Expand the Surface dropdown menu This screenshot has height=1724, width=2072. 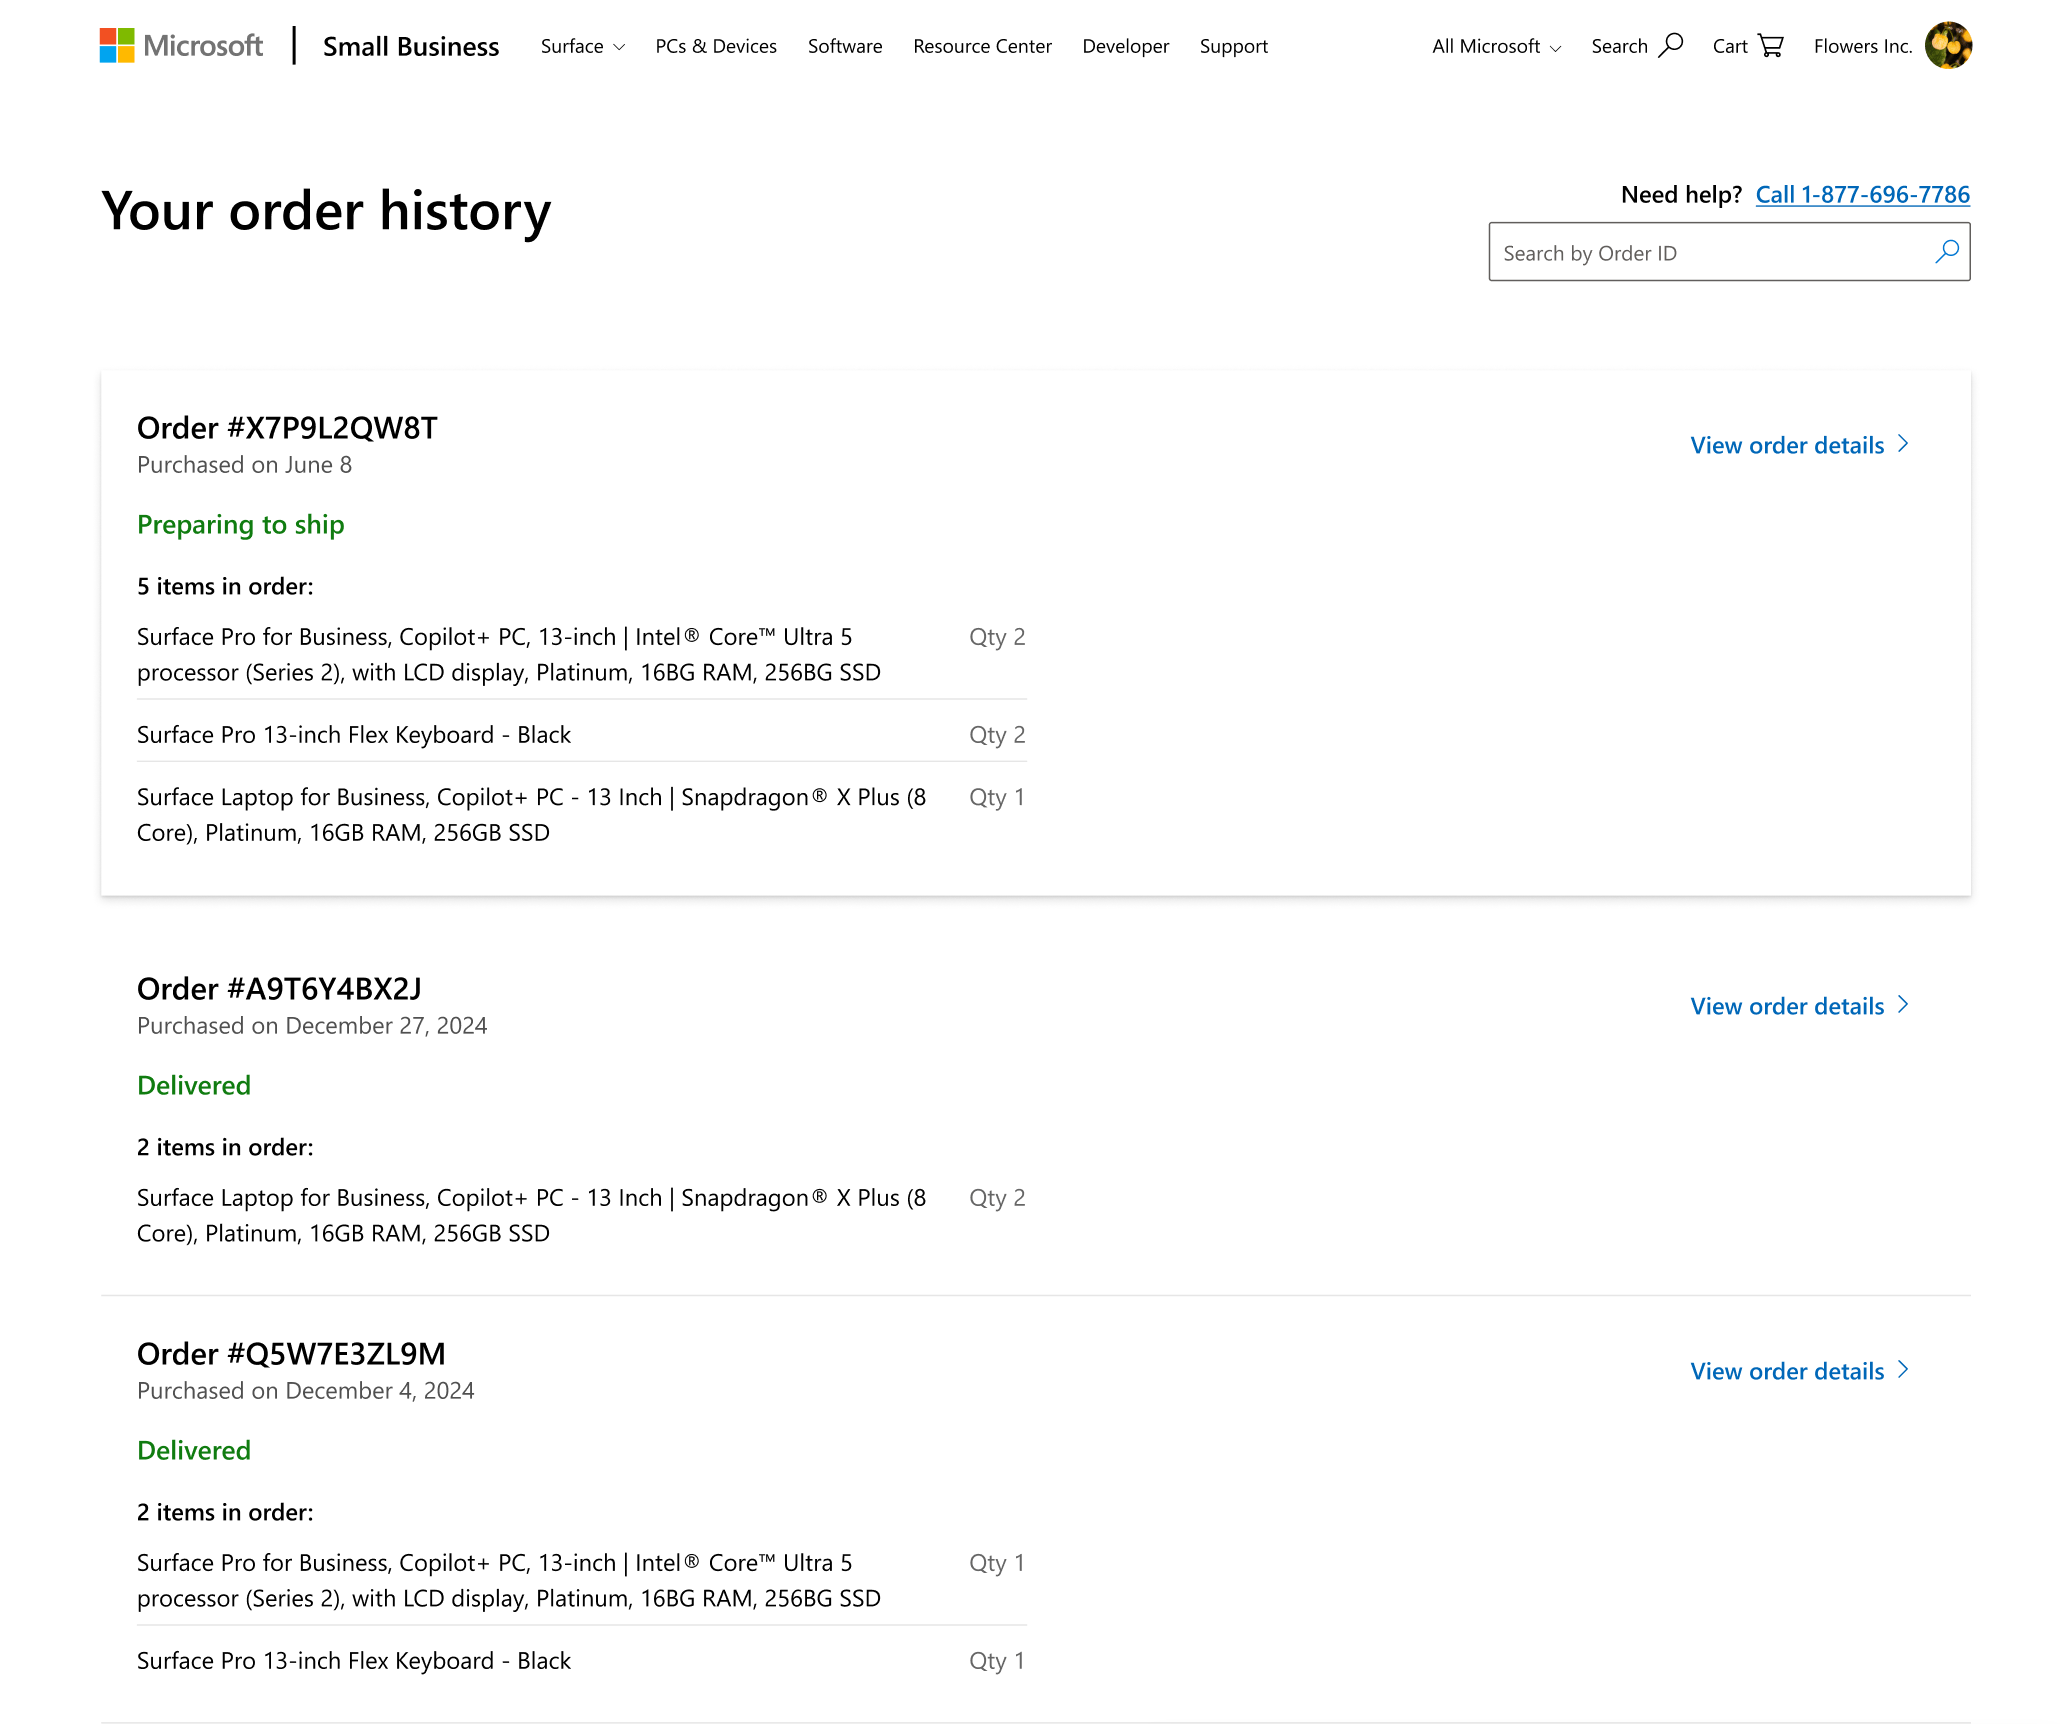[583, 46]
